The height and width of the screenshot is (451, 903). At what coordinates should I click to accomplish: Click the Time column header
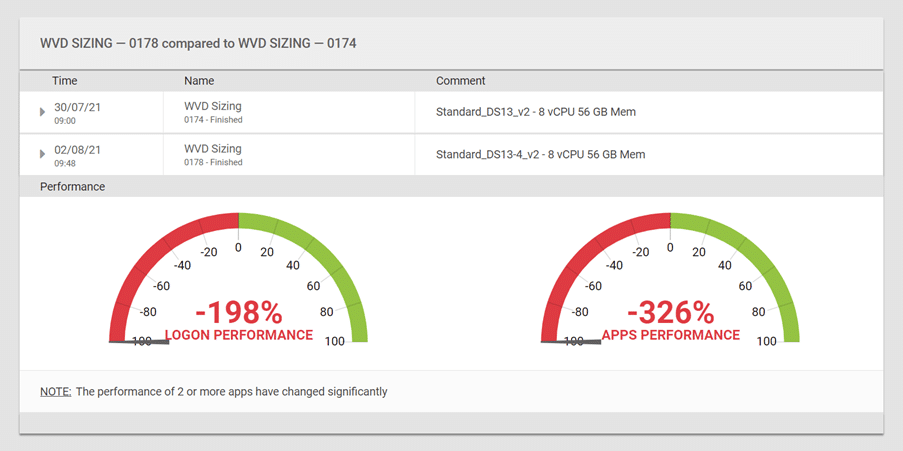(x=64, y=81)
